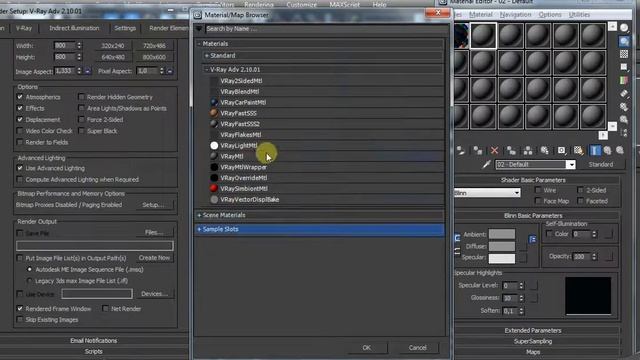Expand the Standard materials group

(207, 56)
